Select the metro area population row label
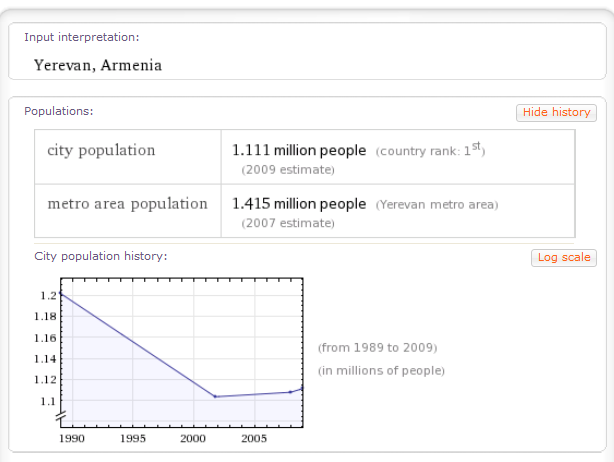 pos(128,203)
